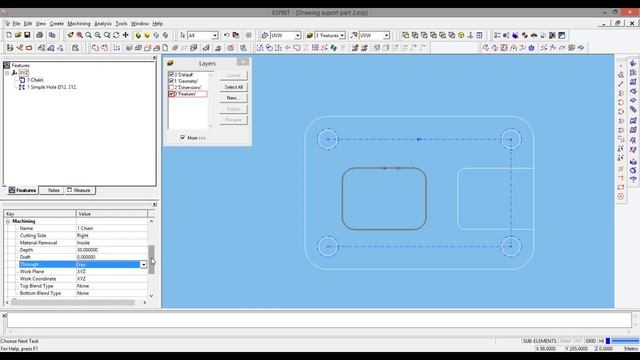This screenshot has width=640, height=360.
Task: Toggle the 3 'Features' layer checkbox
Action: 171,94
